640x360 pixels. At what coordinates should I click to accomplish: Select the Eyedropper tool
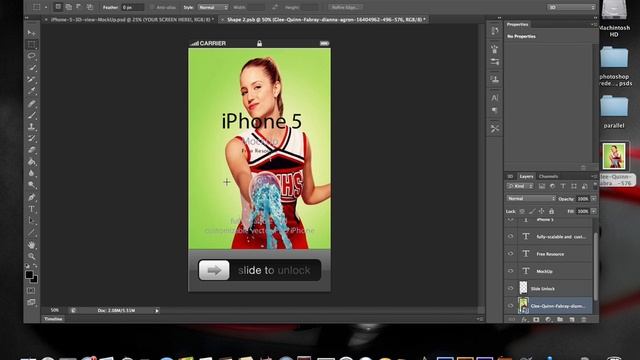31,91
